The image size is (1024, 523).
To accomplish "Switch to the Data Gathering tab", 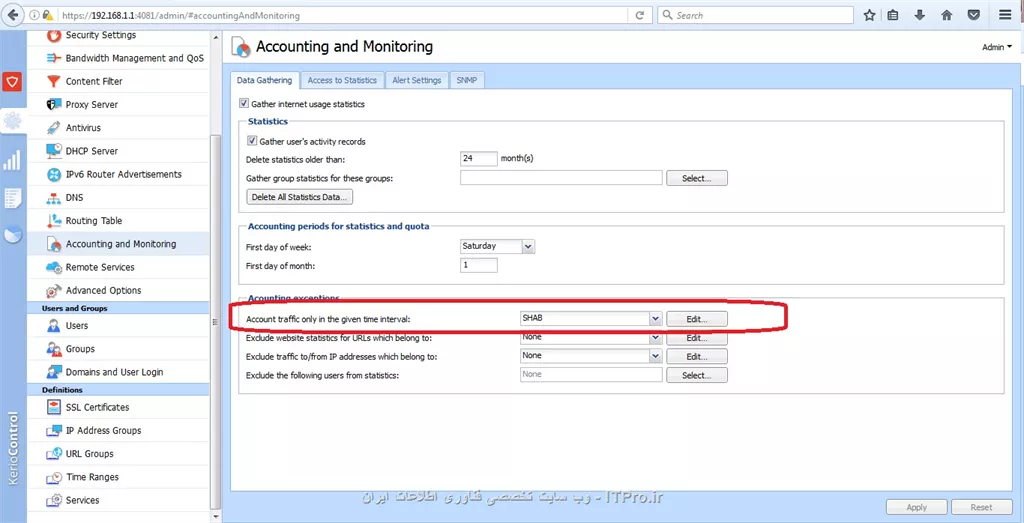I will tap(264, 80).
